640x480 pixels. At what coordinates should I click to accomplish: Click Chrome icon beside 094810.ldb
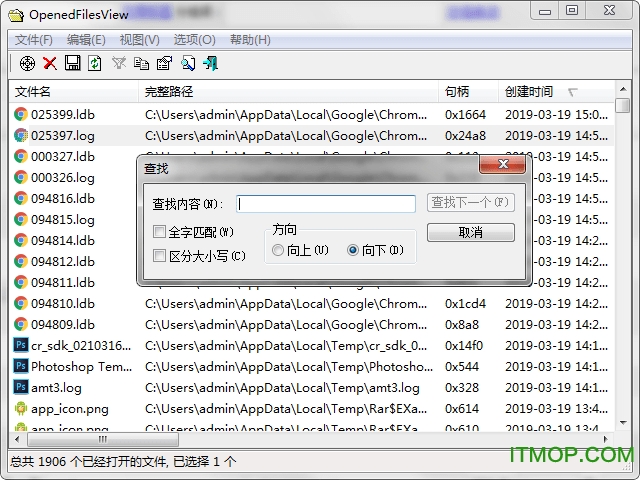[x=21, y=303]
